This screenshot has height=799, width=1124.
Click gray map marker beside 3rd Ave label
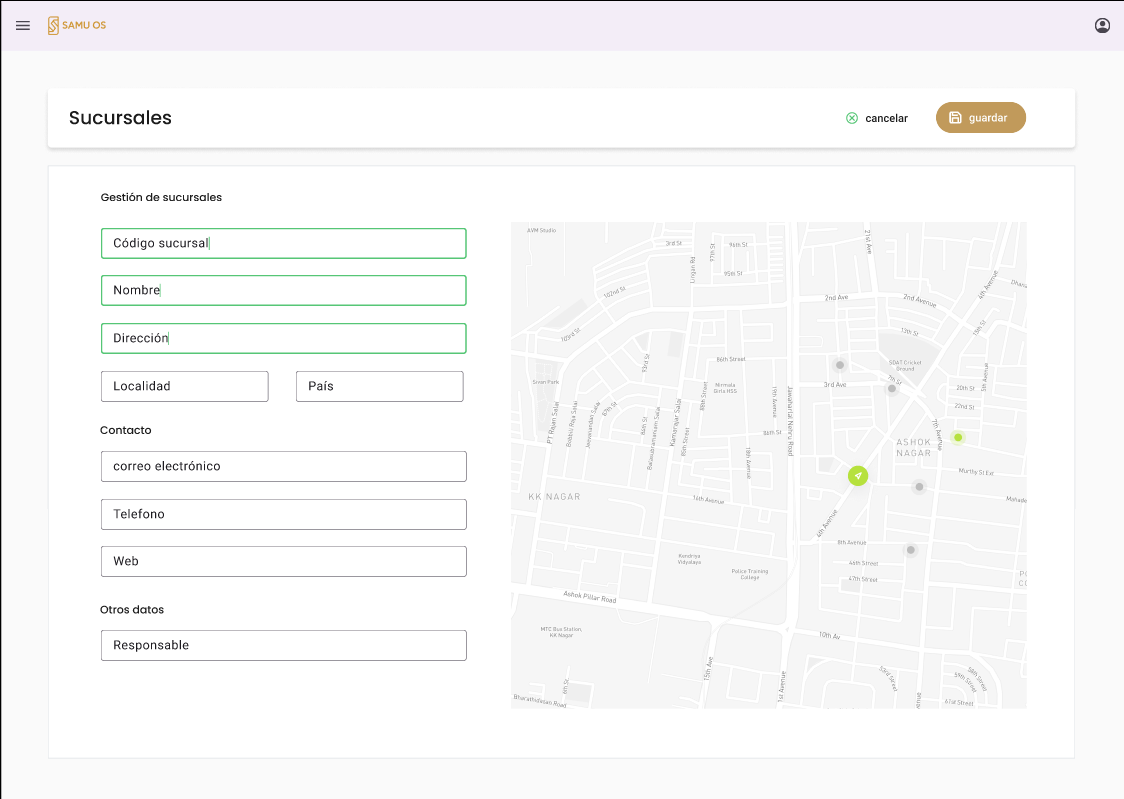click(x=840, y=365)
